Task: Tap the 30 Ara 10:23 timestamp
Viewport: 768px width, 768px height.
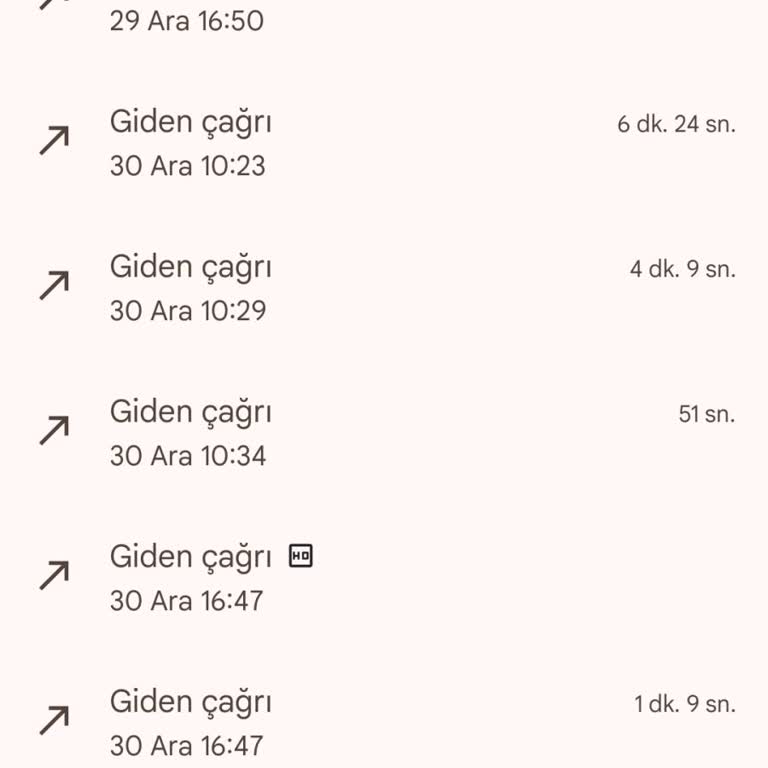Action: (187, 166)
